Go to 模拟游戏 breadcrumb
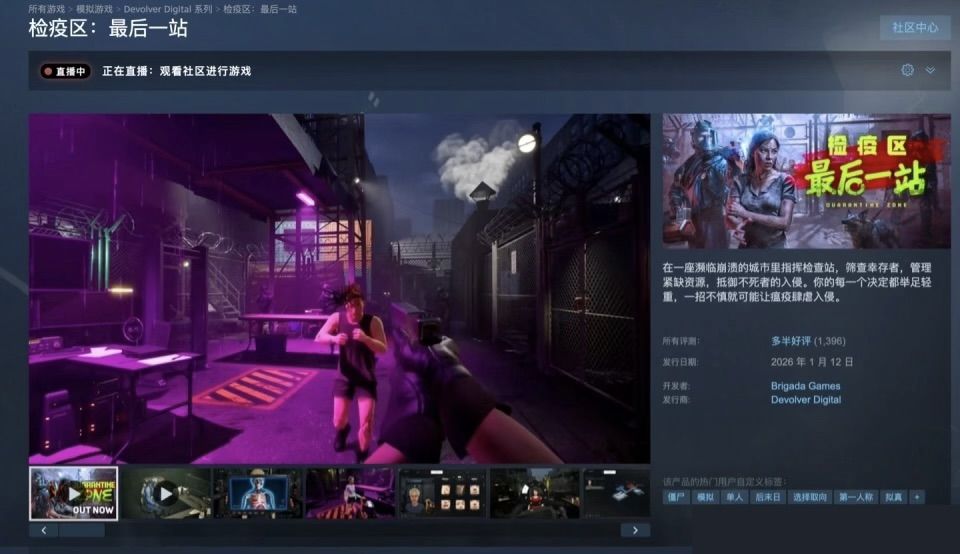 (x=94, y=9)
